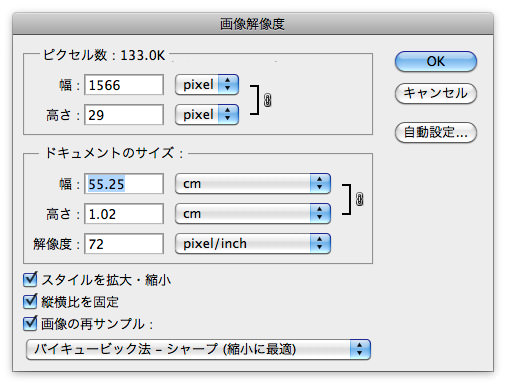Click the document width field showing 55.25
Screen dimensions: 506x384
pos(124,184)
